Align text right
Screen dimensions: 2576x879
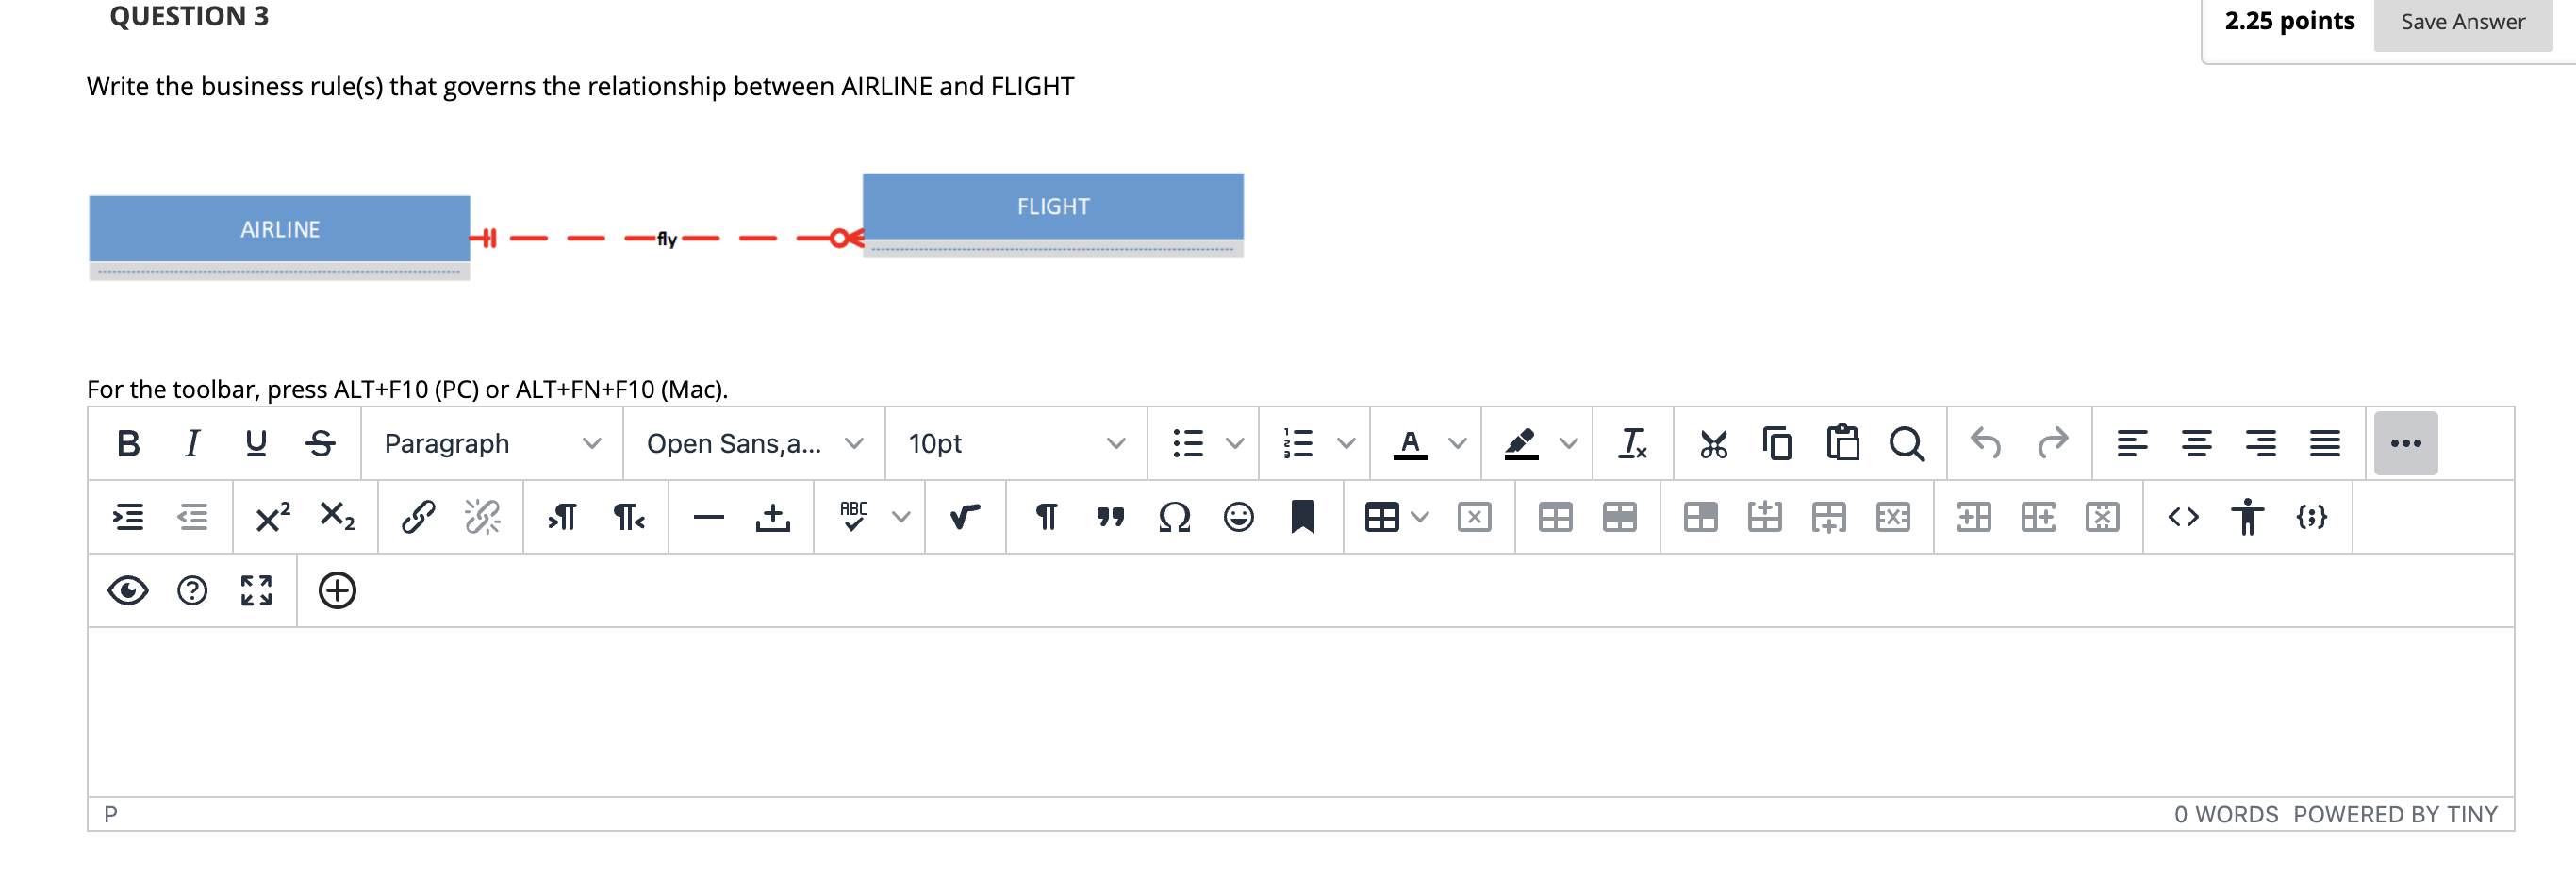[2260, 443]
